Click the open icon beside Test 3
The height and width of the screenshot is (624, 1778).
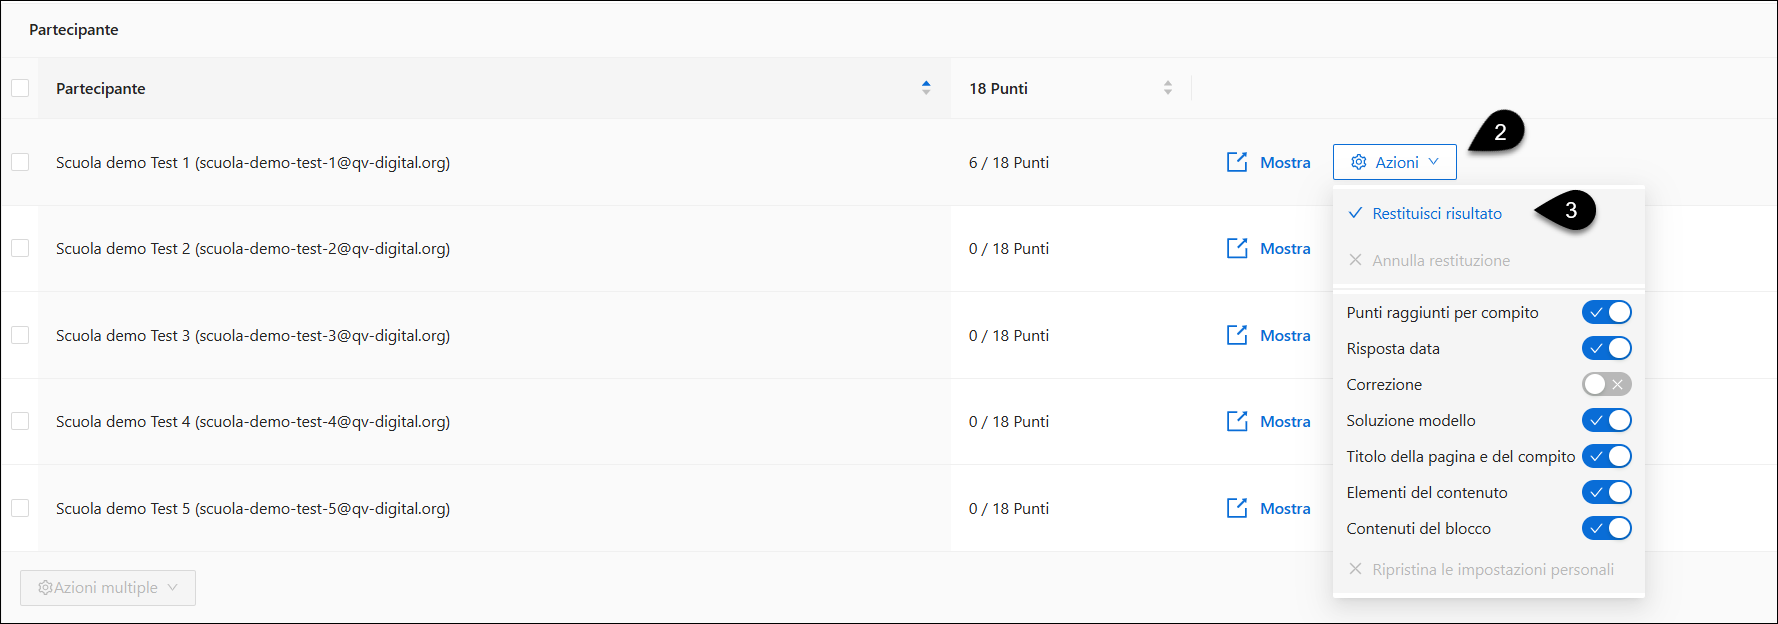coord(1237,335)
